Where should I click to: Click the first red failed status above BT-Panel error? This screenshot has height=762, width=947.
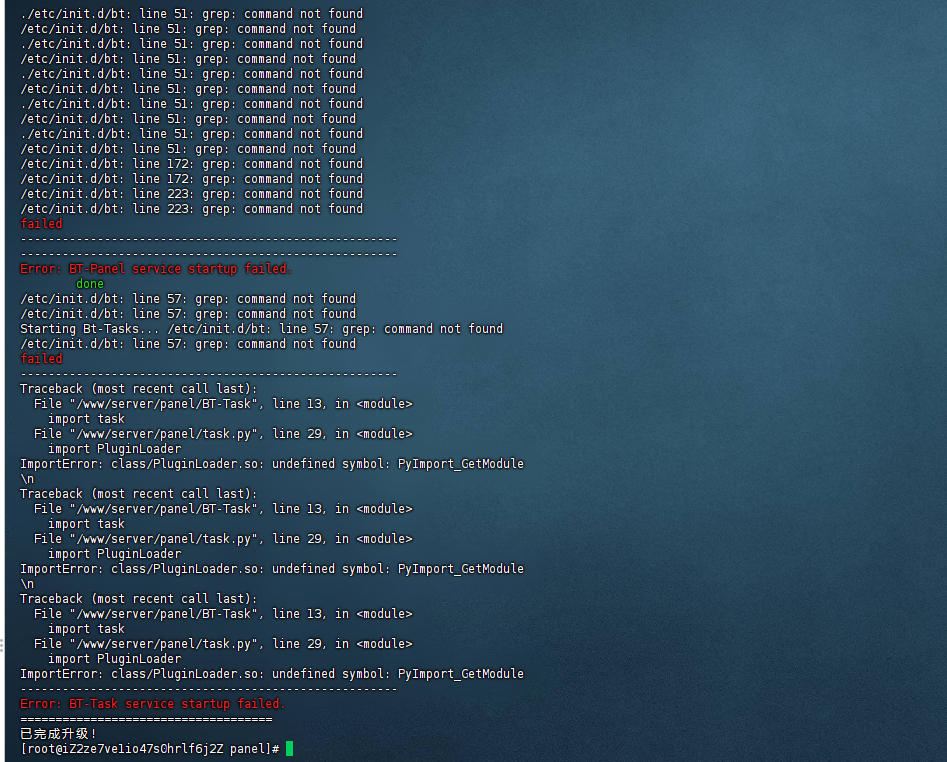[x=41, y=224]
